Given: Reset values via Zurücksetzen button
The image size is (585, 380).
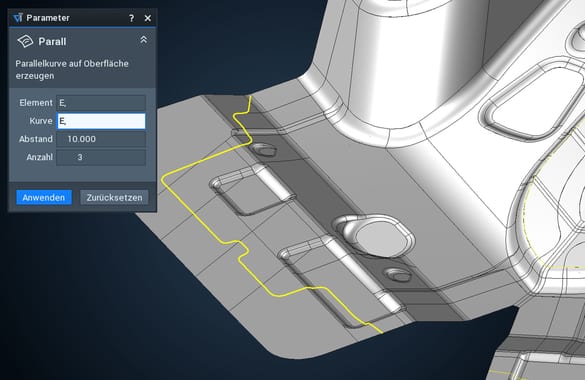Looking at the screenshot, I should tap(114, 197).
